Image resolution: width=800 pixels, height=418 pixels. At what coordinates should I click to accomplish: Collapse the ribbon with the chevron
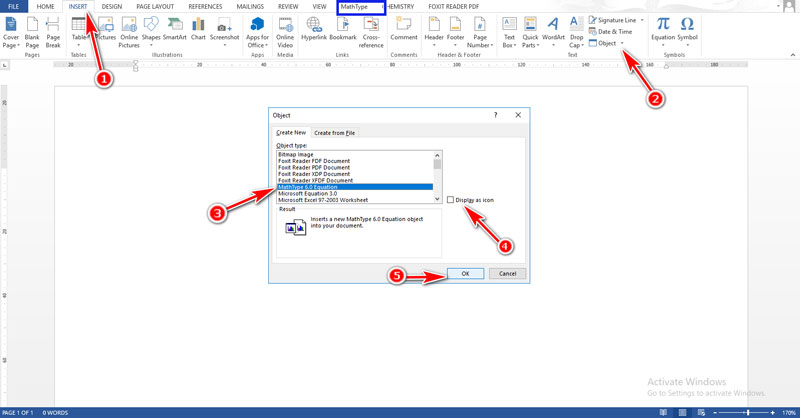(x=792, y=55)
